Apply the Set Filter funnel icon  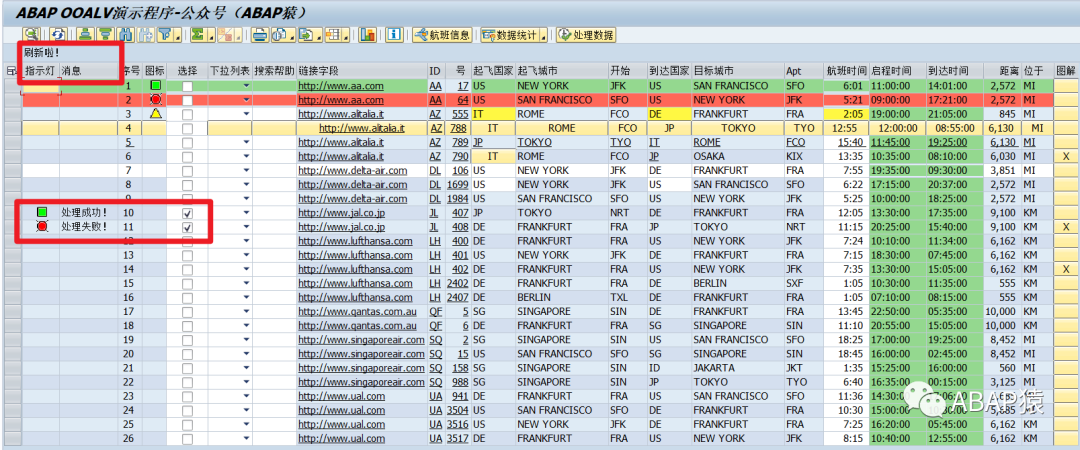click(x=165, y=34)
